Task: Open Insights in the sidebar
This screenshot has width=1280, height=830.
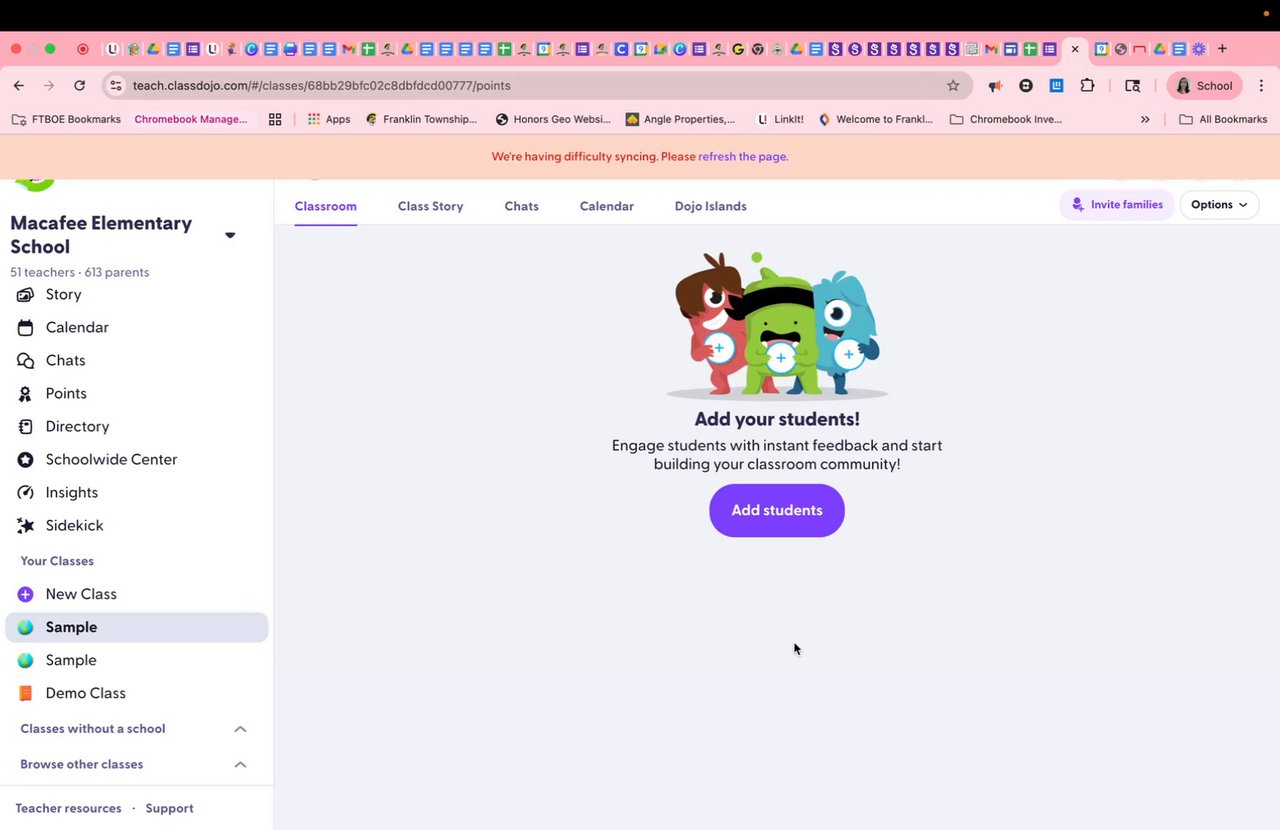Action: click(x=71, y=492)
